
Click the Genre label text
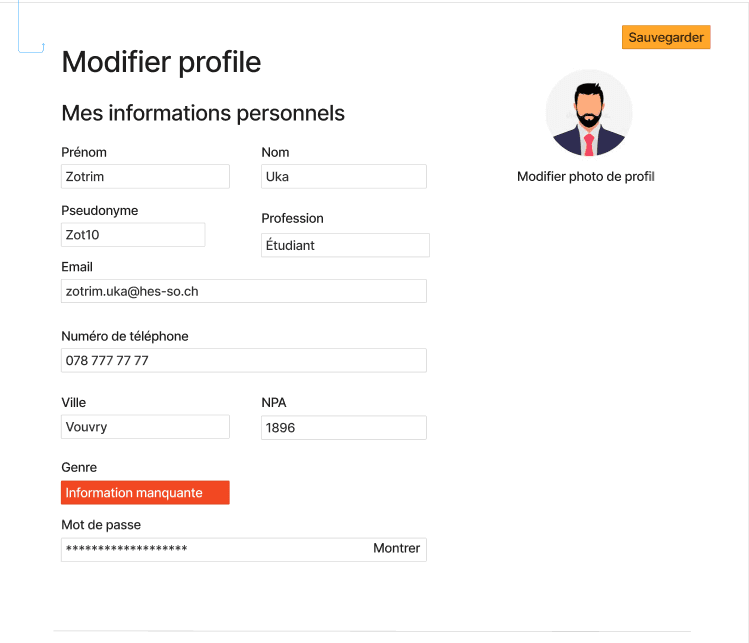tap(79, 467)
